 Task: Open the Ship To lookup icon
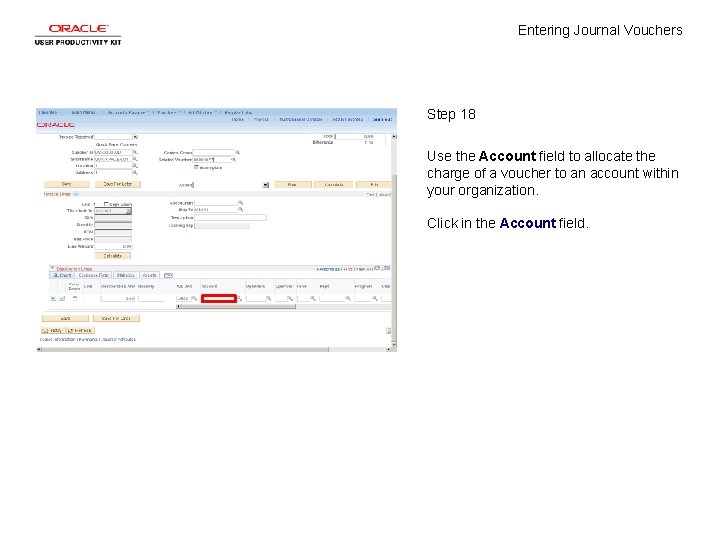[240, 209]
